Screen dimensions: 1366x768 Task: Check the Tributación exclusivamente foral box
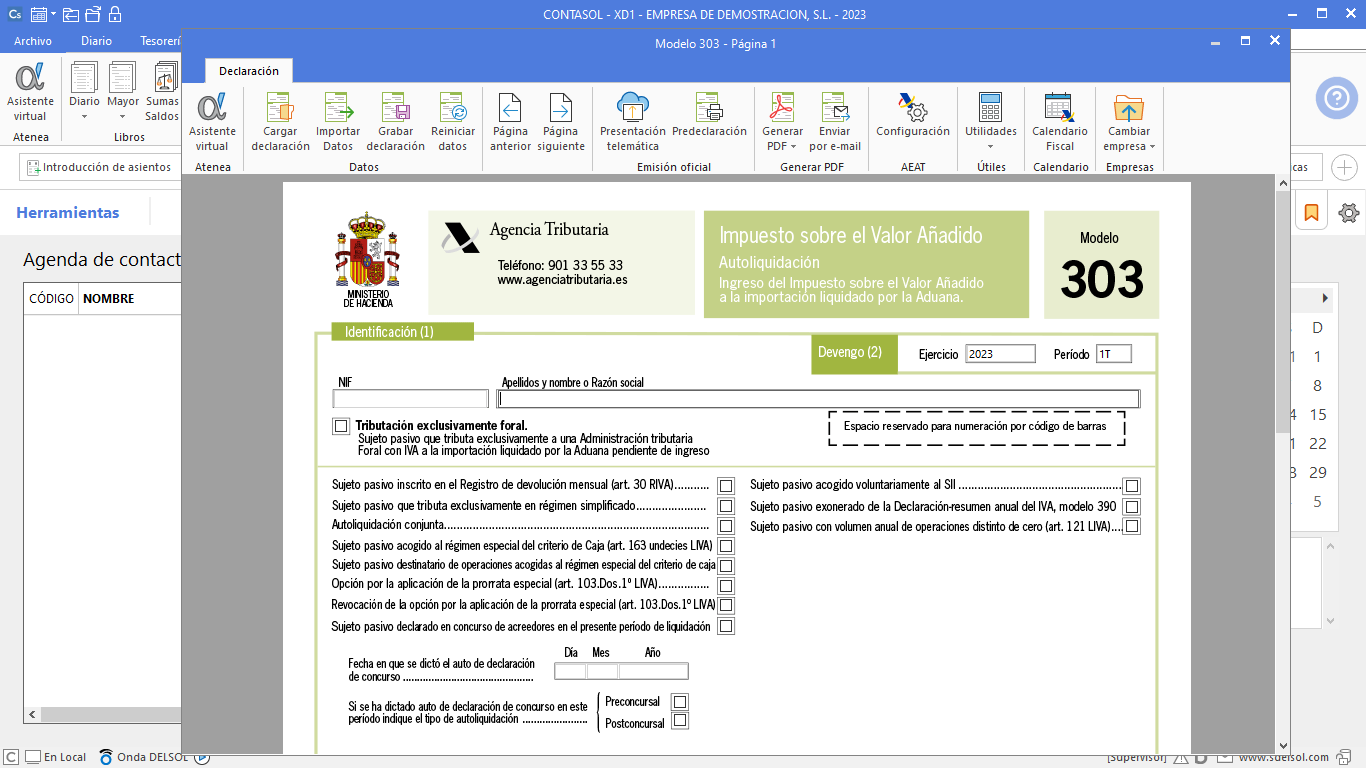click(x=341, y=427)
